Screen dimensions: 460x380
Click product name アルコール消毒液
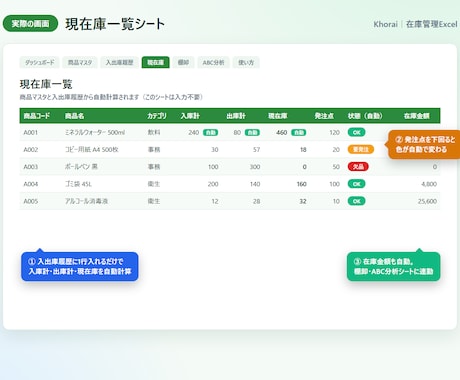click(86, 201)
